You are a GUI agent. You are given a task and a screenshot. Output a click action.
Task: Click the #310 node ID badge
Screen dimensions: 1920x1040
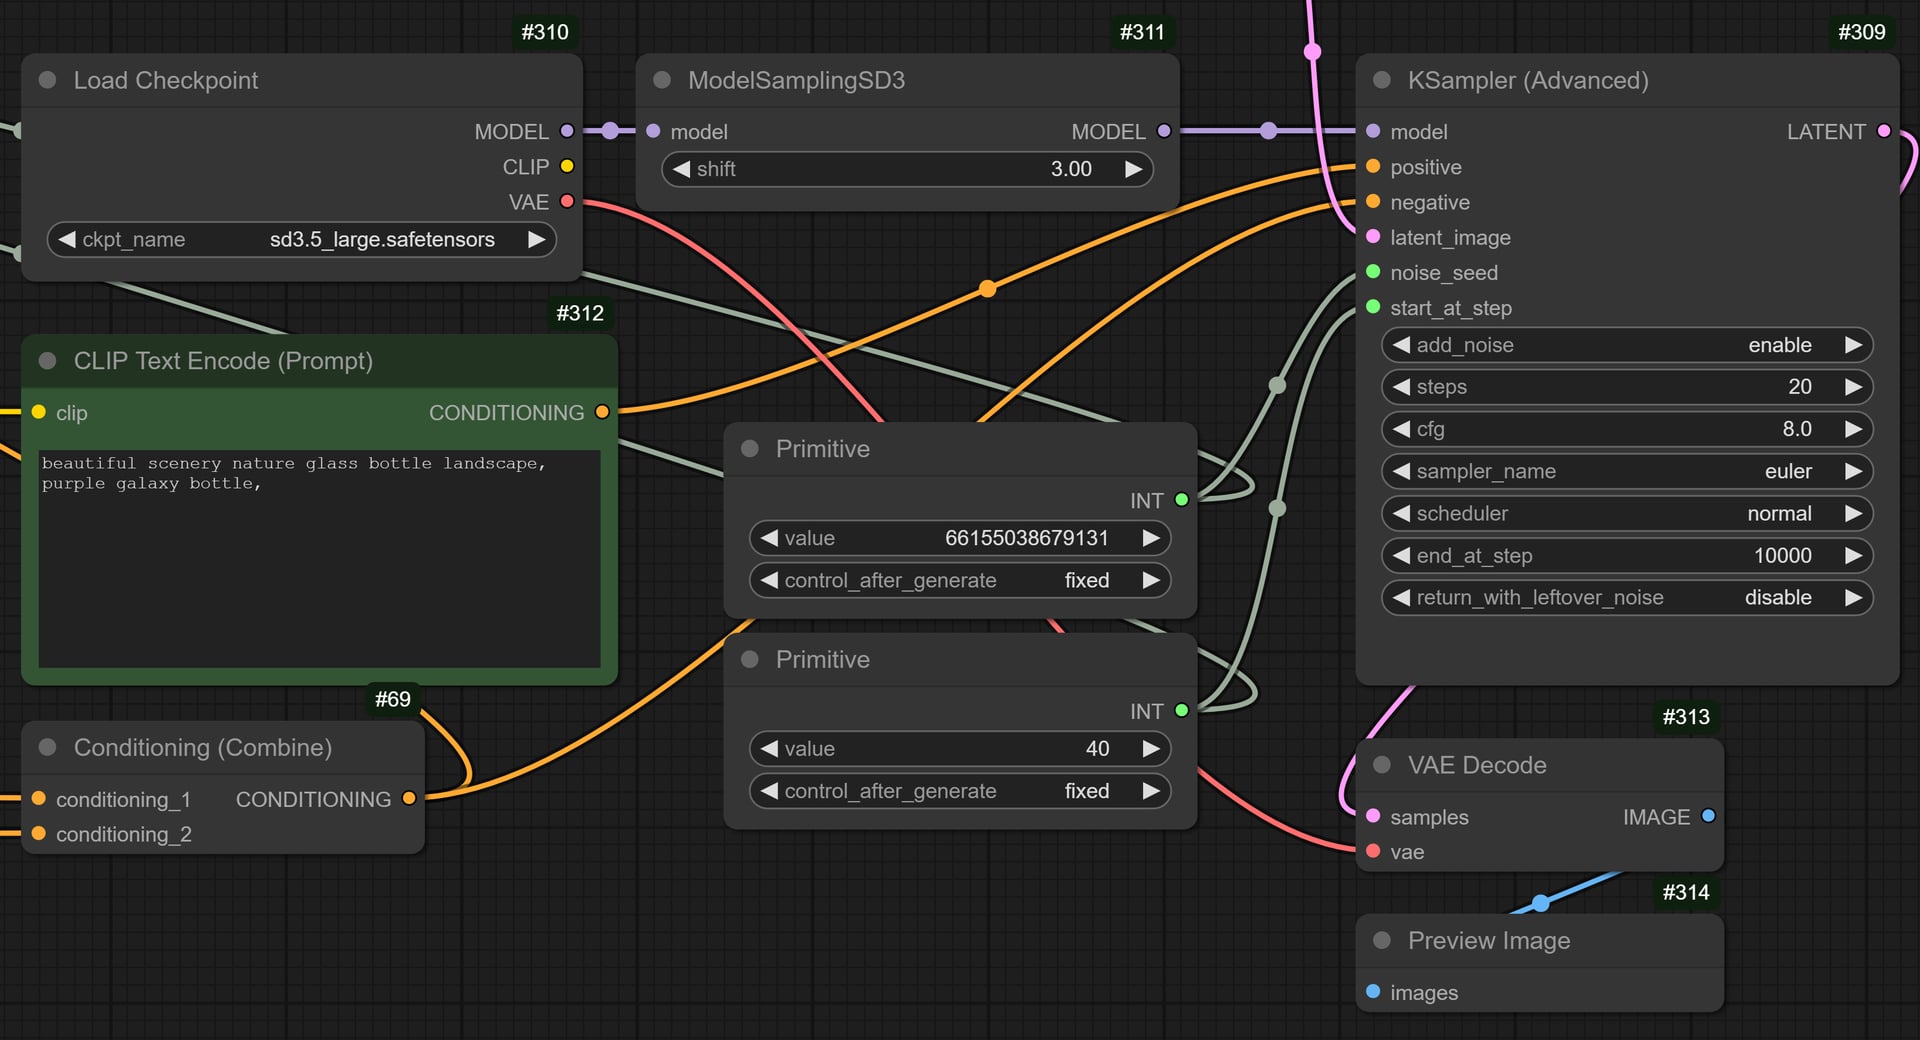point(545,32)
